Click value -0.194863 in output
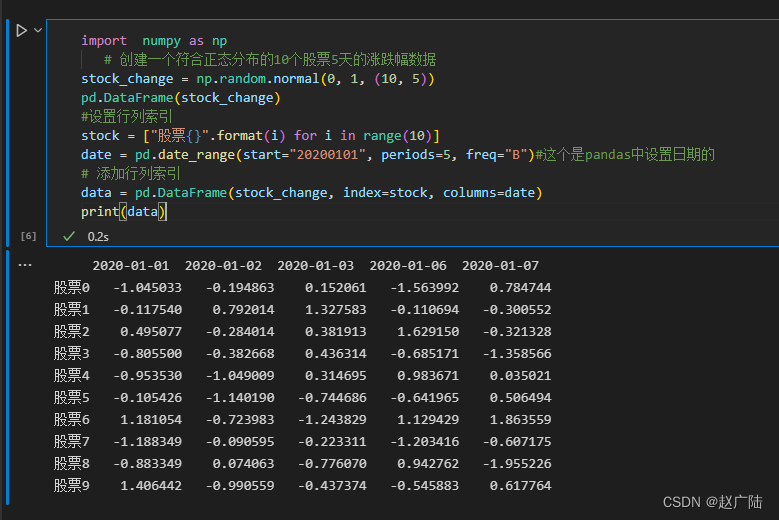 click(x=240, y=288)
